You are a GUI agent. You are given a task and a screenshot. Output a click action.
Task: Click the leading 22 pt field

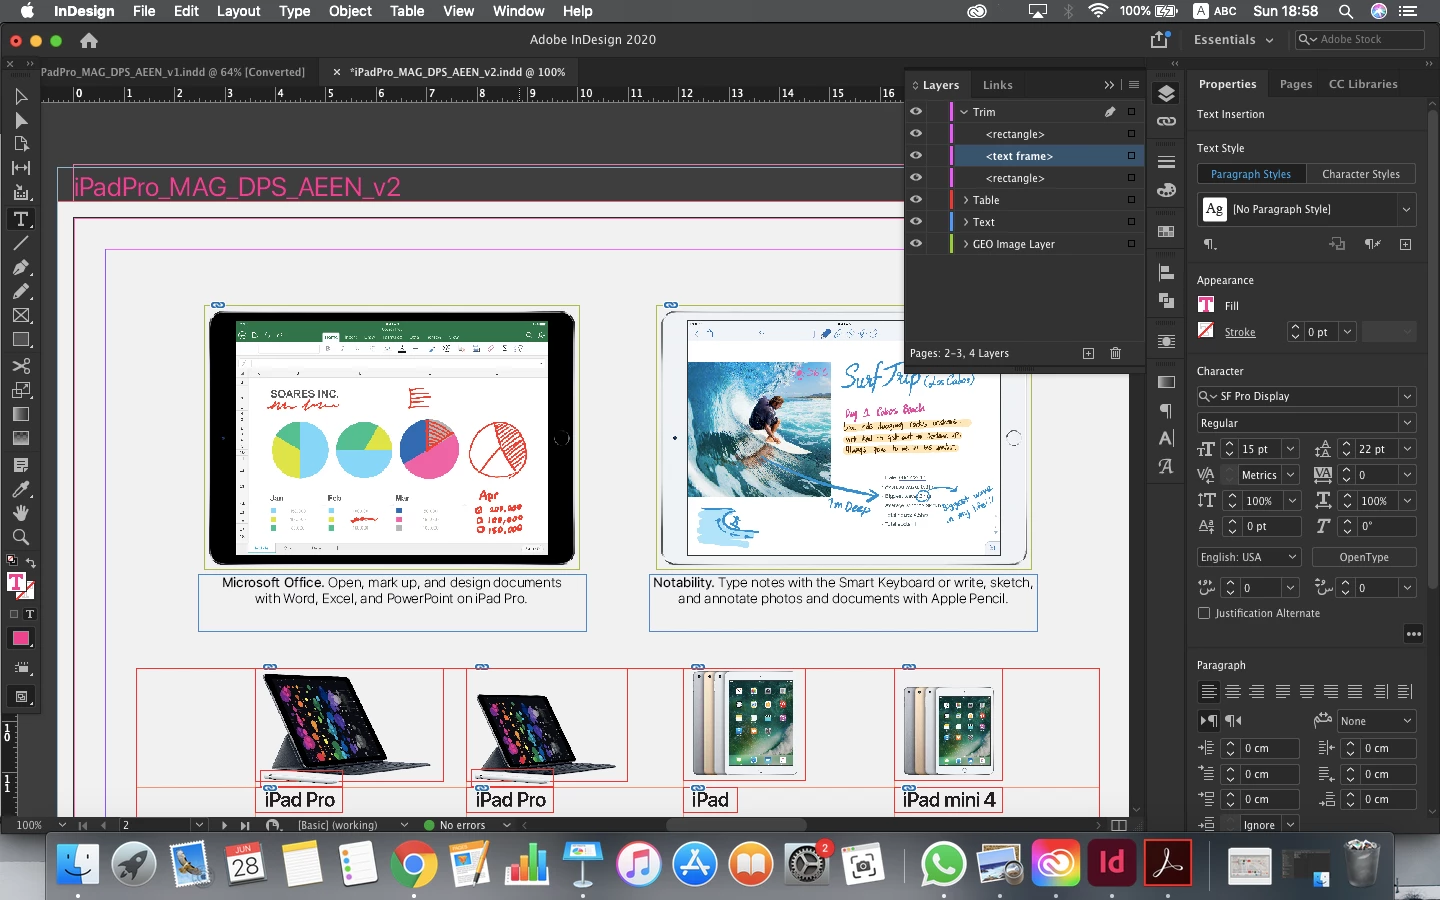point(1376,449)
